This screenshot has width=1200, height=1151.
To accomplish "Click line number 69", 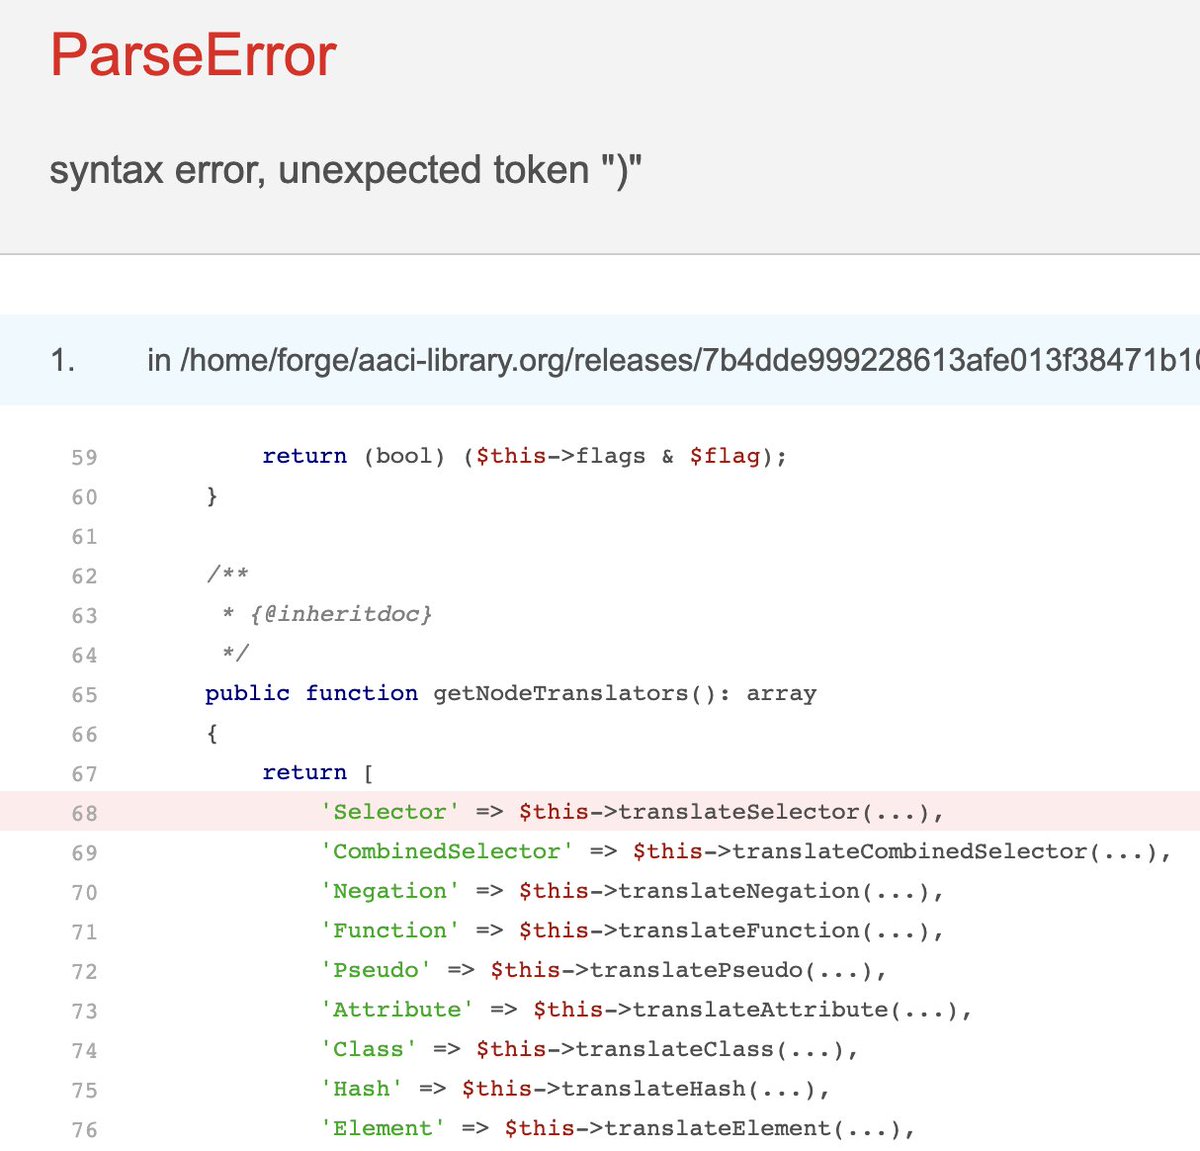I will coord(84,853).
